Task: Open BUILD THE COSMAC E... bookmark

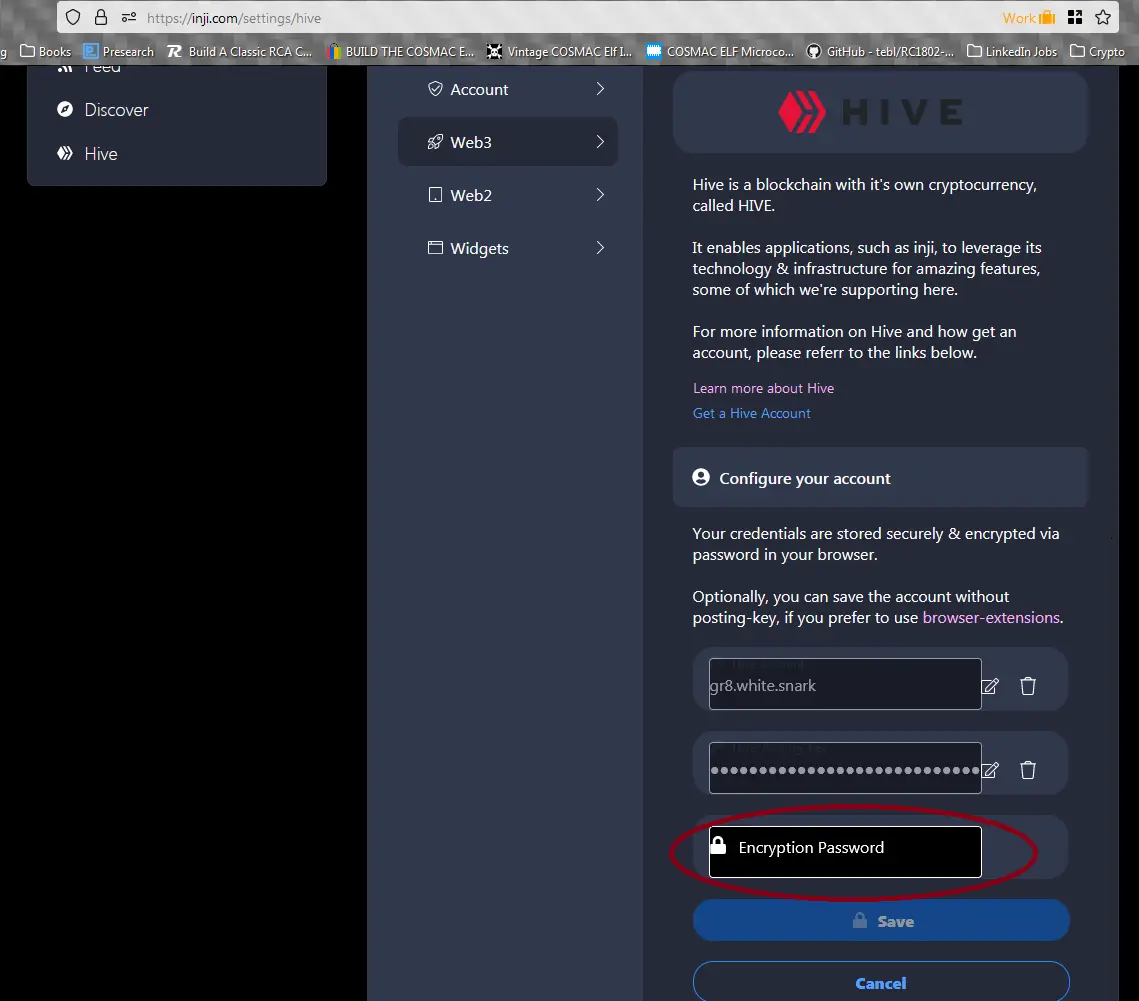Action: point(400,52)
